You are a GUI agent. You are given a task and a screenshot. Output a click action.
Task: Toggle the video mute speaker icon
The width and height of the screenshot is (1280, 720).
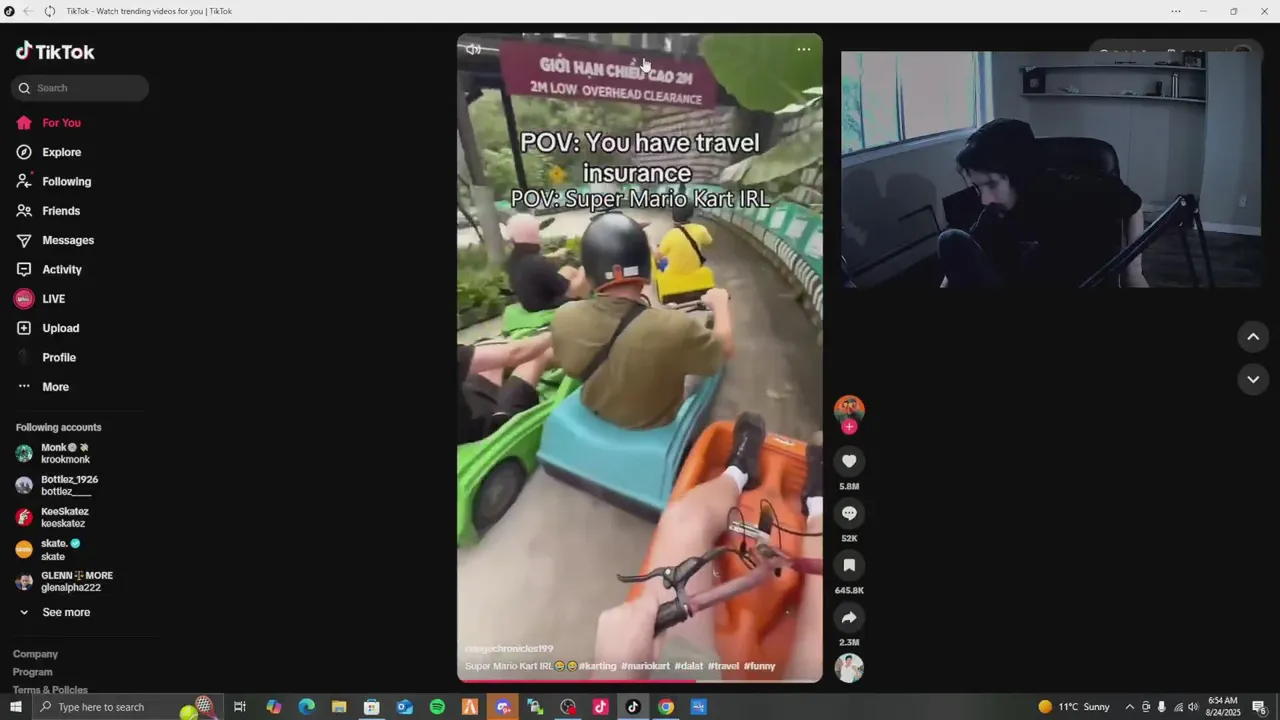pyautogui.click(x=474, y=49)
